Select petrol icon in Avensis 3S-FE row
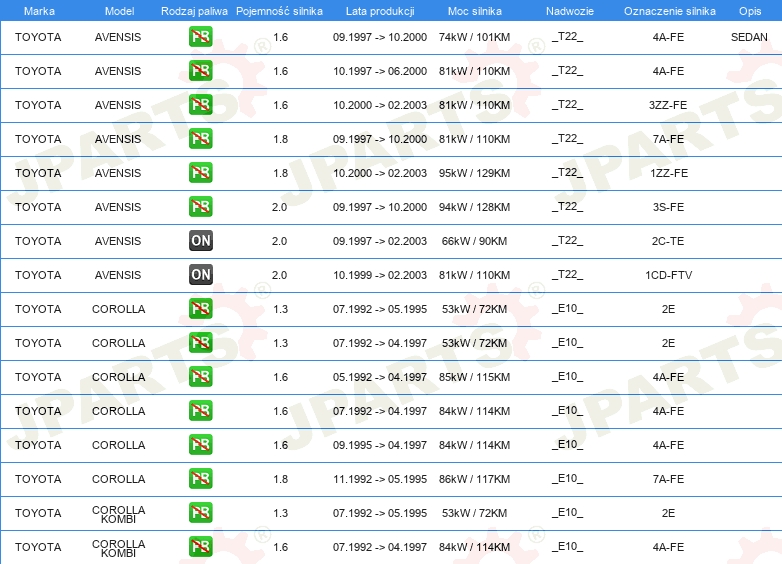This screenshot has width=782, height=564. 200,206
